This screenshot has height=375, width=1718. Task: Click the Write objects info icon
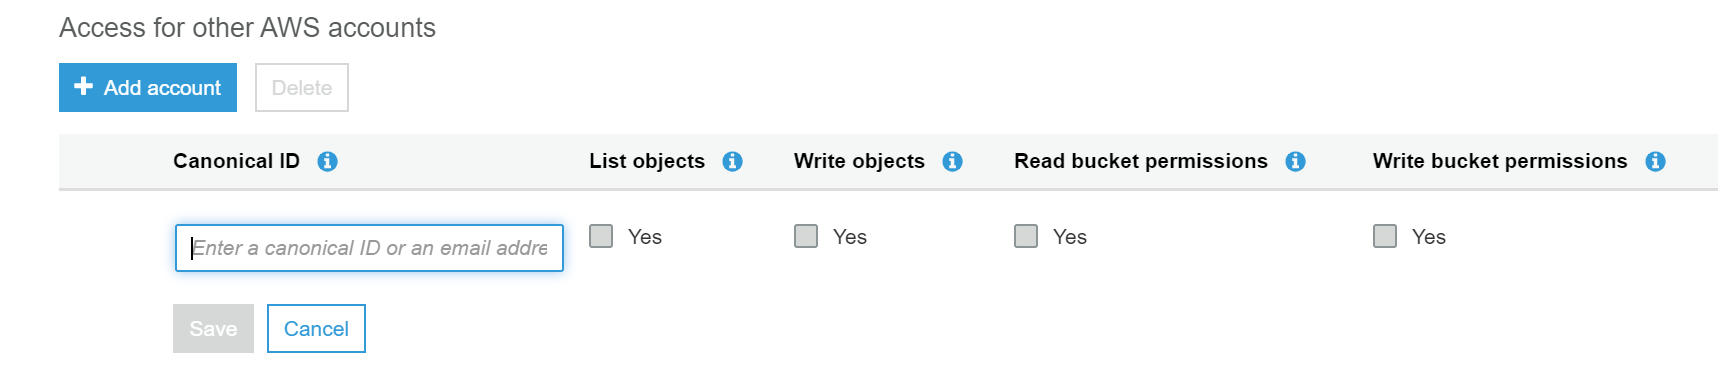[x=952, y=161]
